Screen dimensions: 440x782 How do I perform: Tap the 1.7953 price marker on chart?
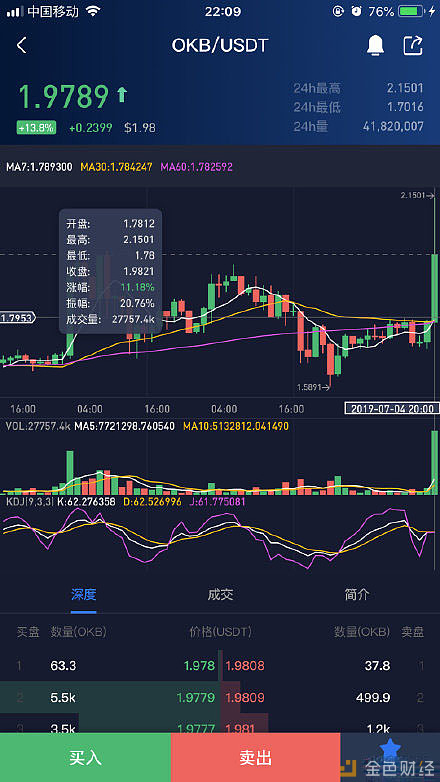tap(18, 318)
